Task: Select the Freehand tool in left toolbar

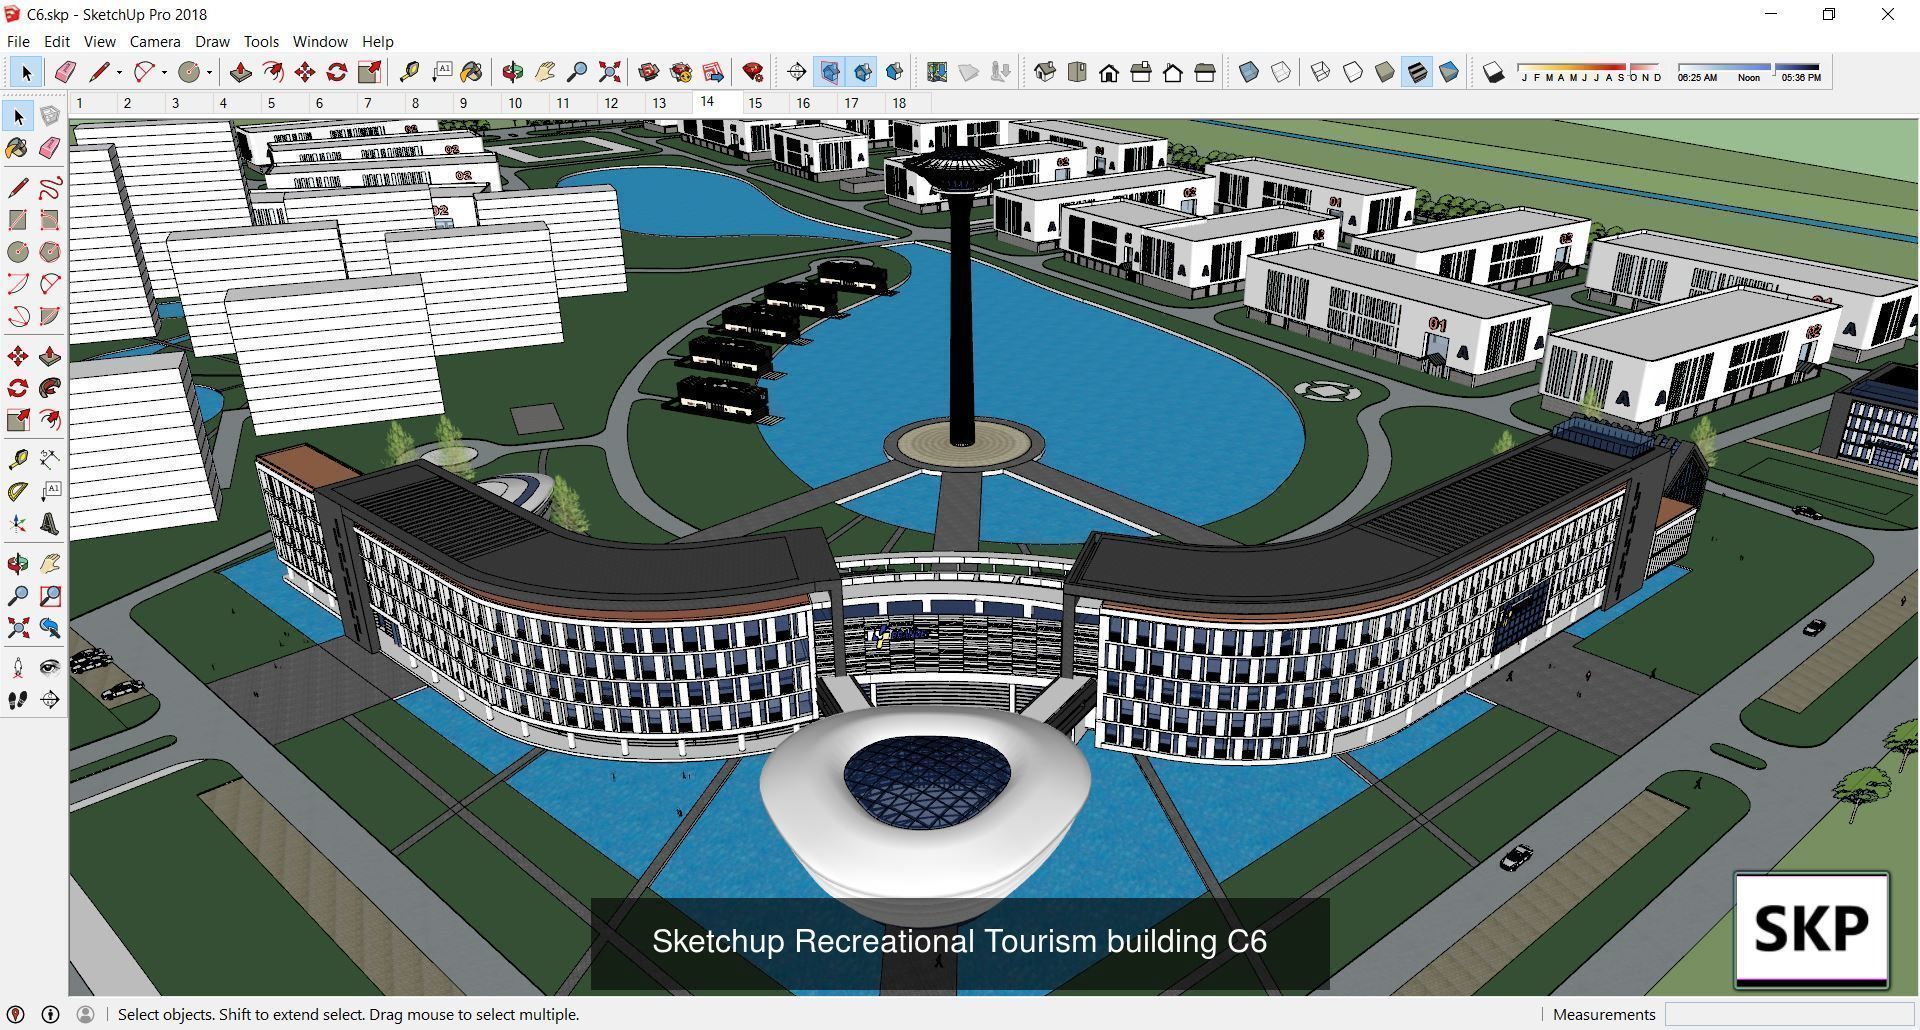Action: pos(50,187)
